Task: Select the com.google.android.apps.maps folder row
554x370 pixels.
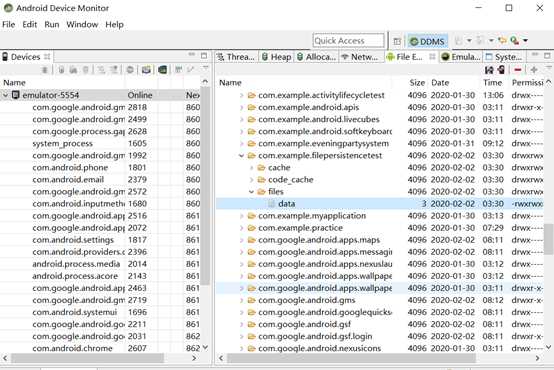Action: [x=380, y=240]
